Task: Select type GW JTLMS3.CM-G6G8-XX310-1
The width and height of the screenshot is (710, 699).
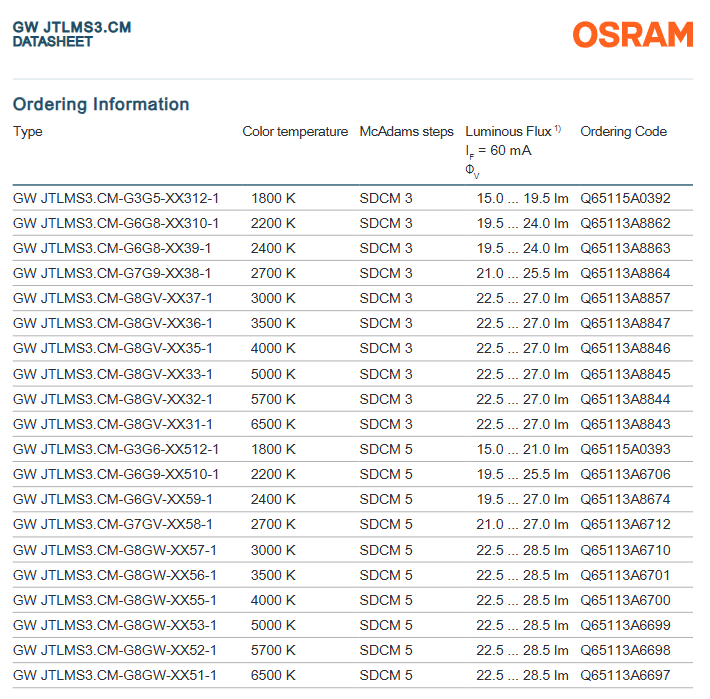Action: (116, 223)
